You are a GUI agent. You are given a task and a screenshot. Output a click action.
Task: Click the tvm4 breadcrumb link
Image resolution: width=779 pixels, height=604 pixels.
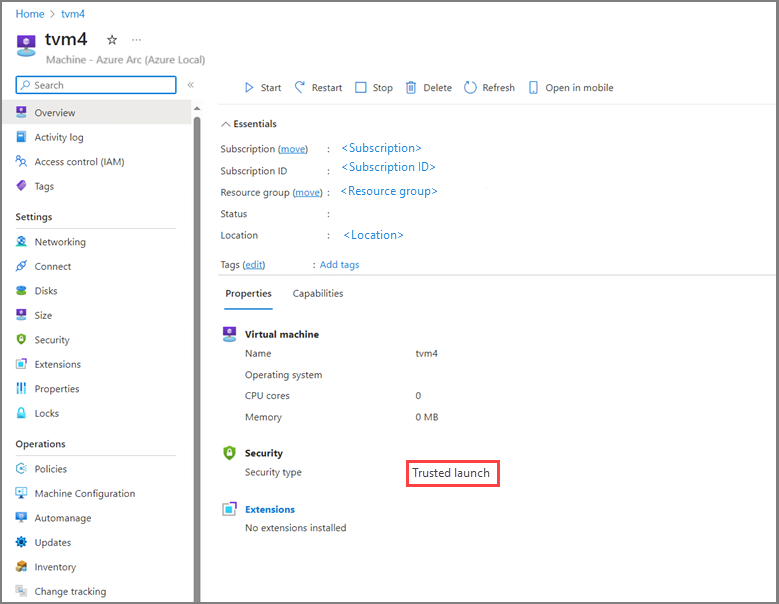tap(73, 14)
